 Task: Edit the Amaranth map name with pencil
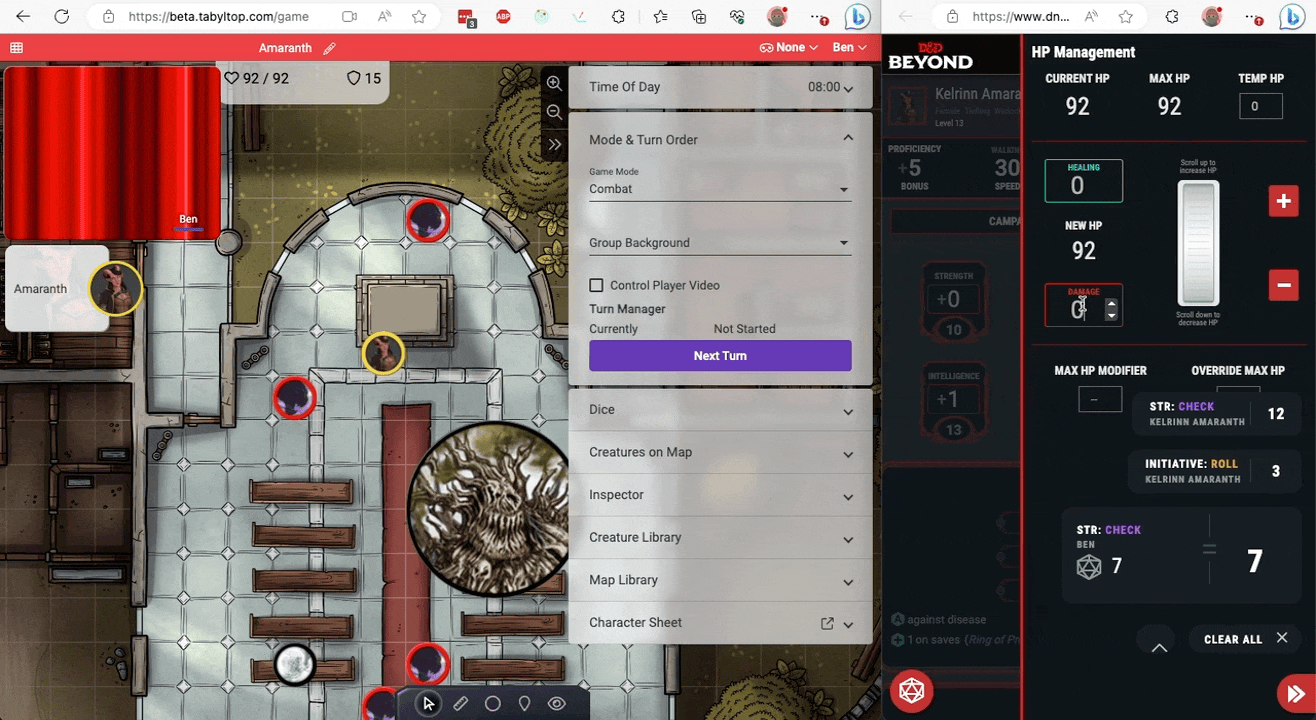pyautogui.click(x=329, y=48)
